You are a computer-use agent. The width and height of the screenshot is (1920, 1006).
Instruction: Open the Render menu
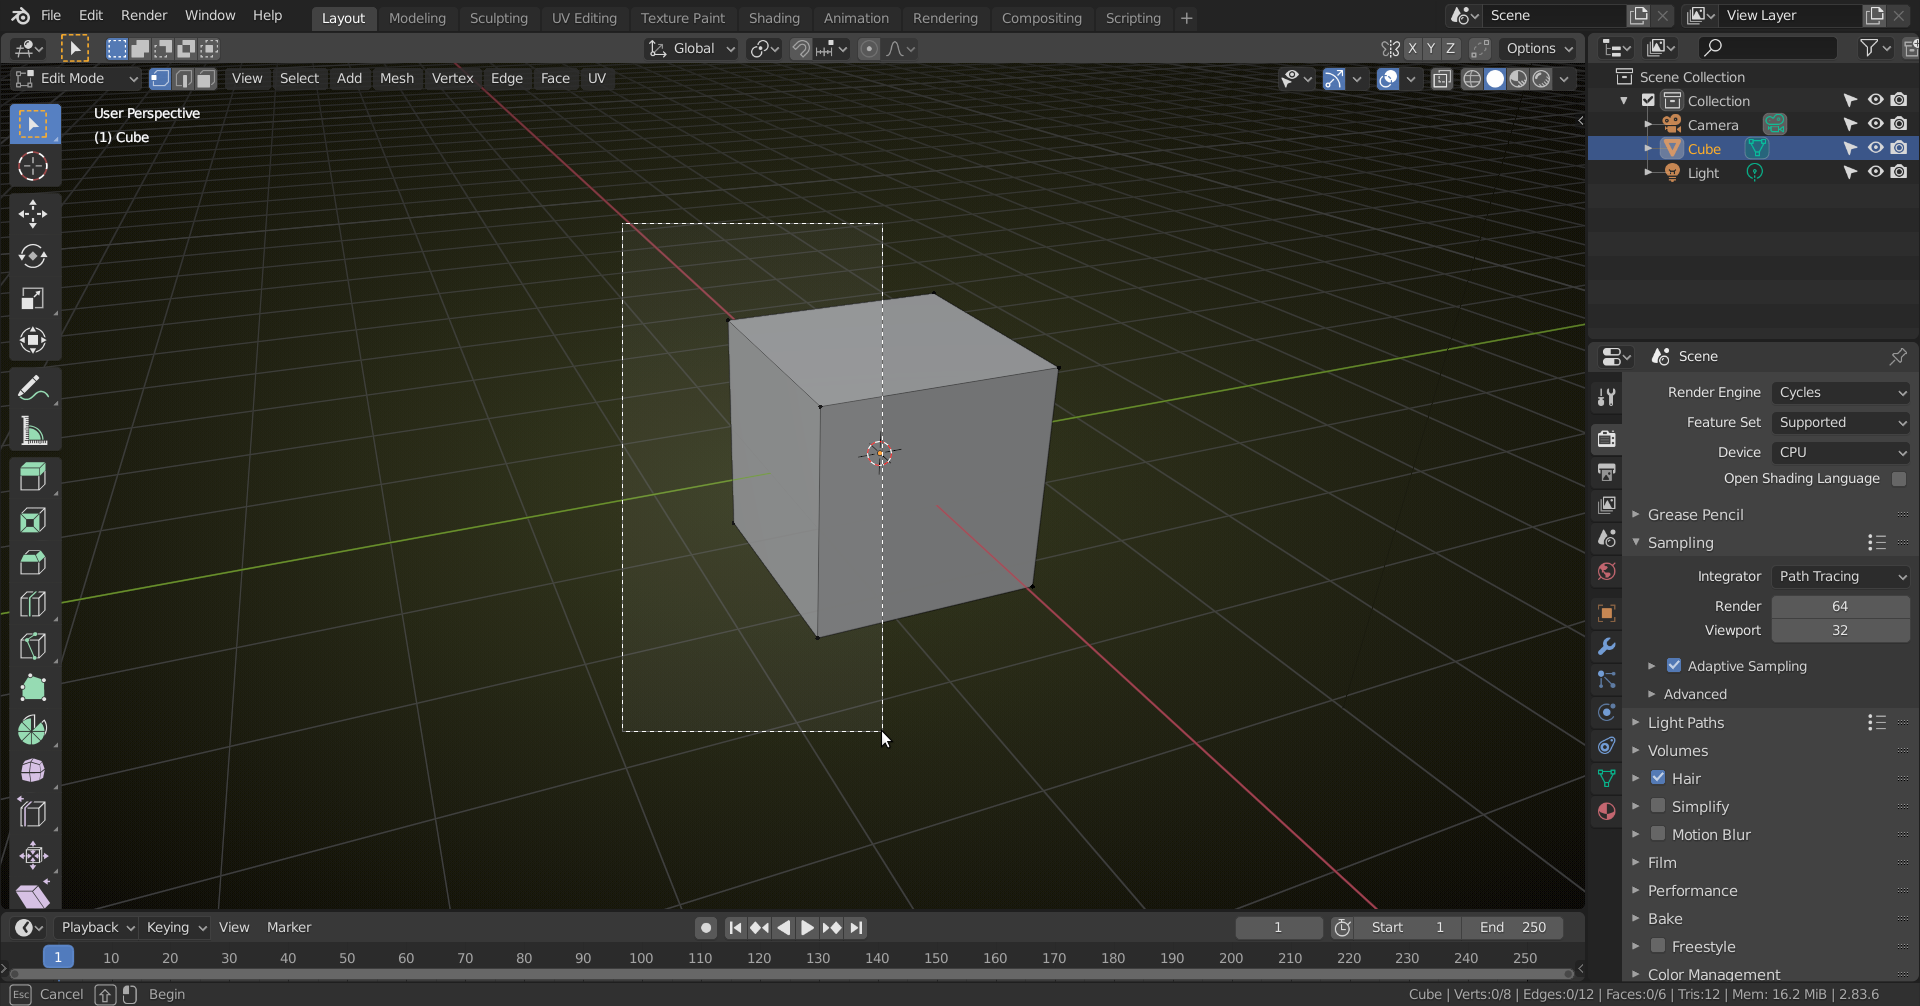pyautogui.click(x=144, y=16)
